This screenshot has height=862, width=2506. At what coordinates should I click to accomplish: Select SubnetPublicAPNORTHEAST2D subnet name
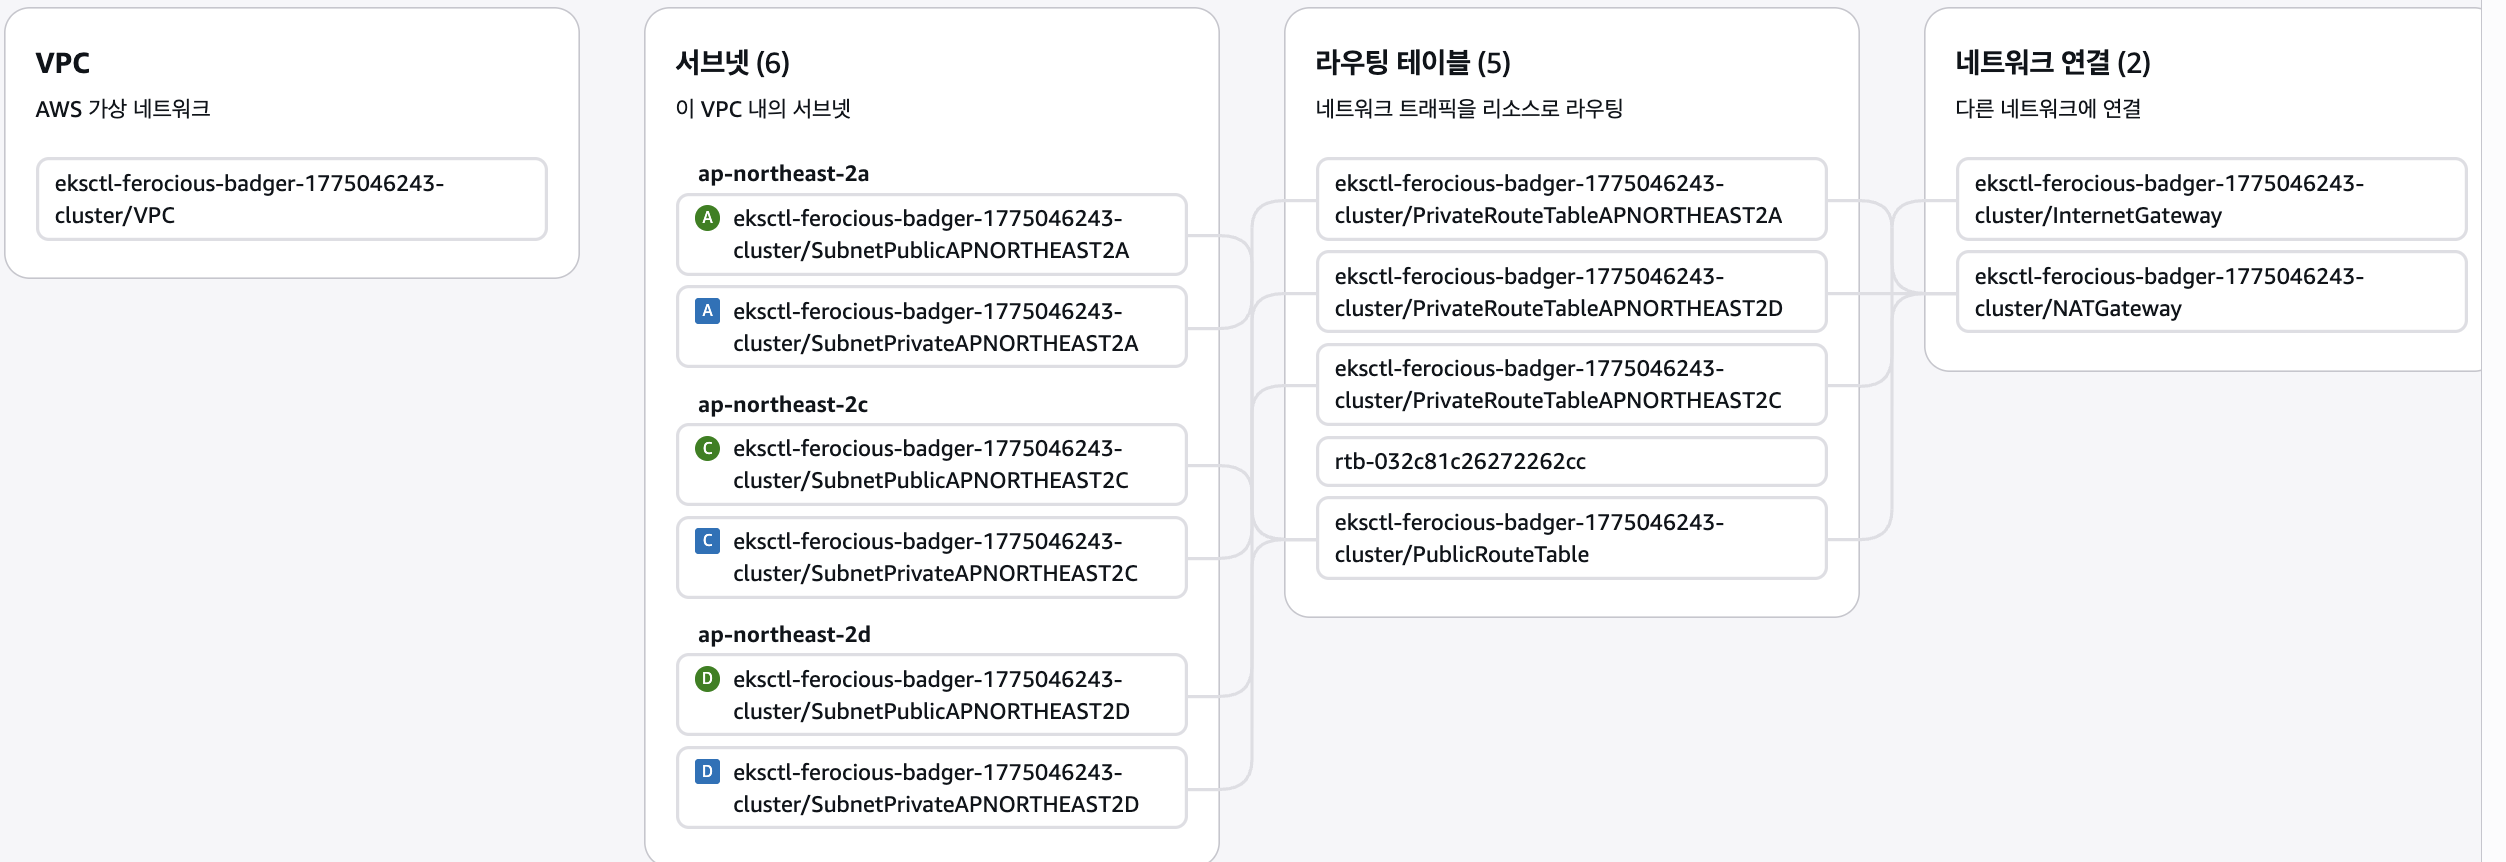(x=931, y=695)
